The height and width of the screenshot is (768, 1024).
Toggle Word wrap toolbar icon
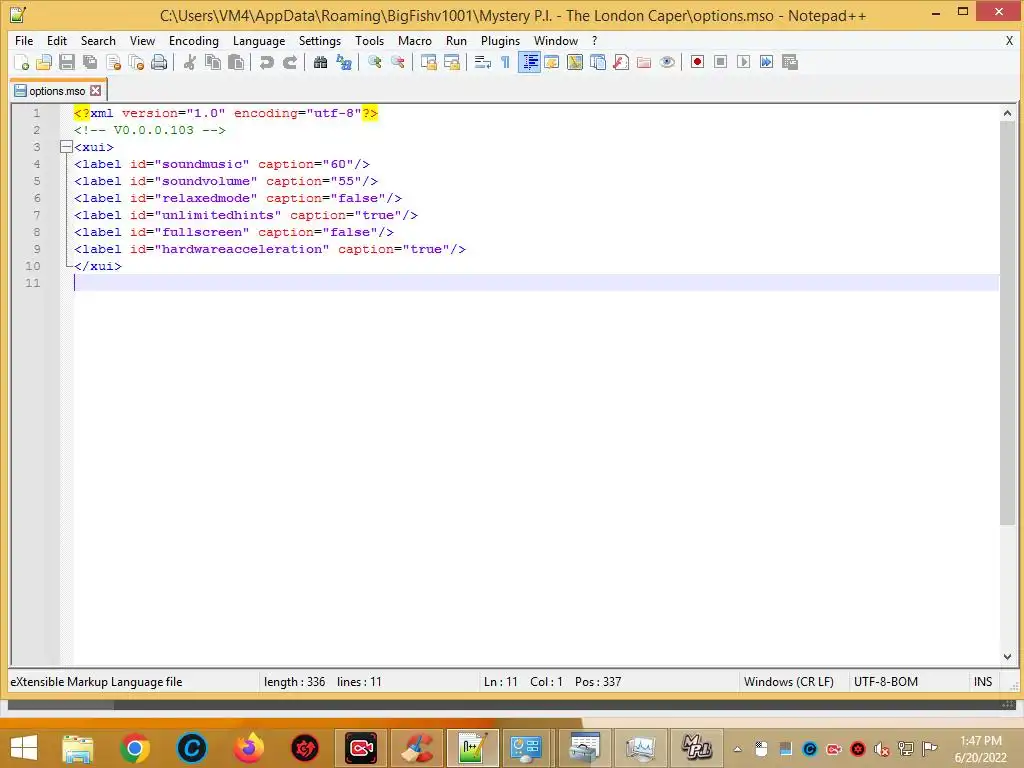point(483,62)
